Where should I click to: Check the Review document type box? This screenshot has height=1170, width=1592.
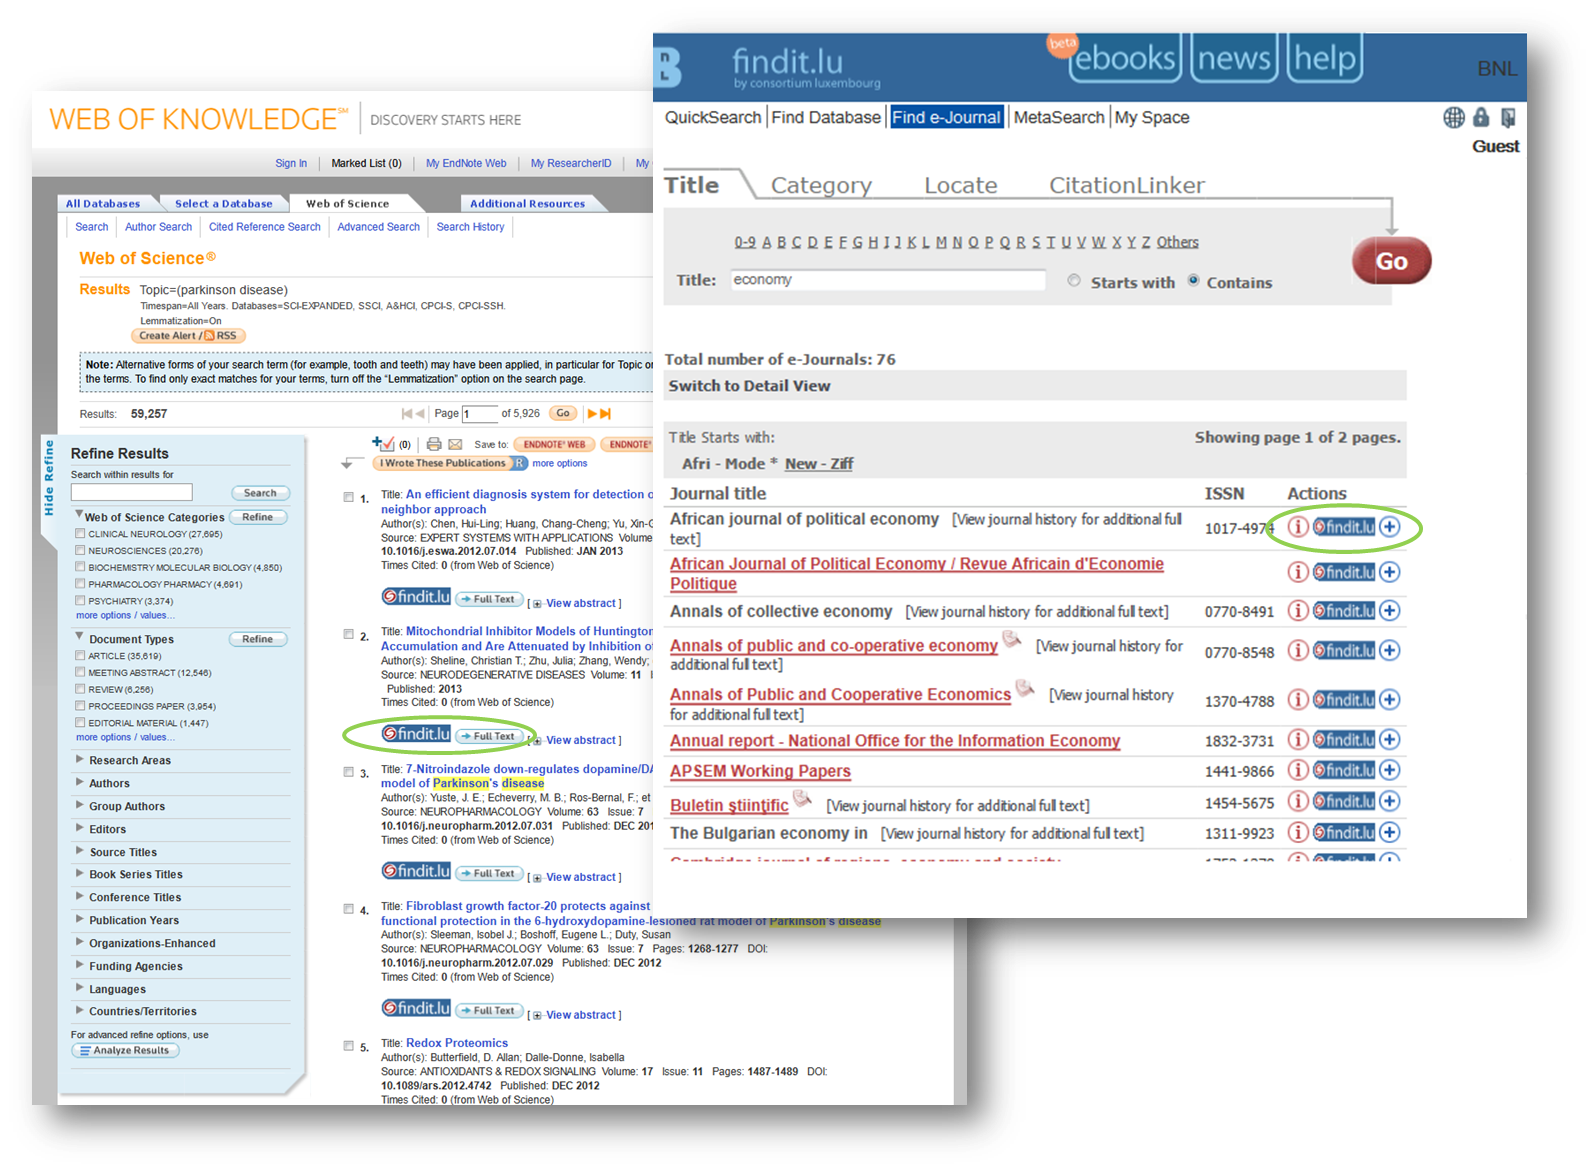(80, 689)
